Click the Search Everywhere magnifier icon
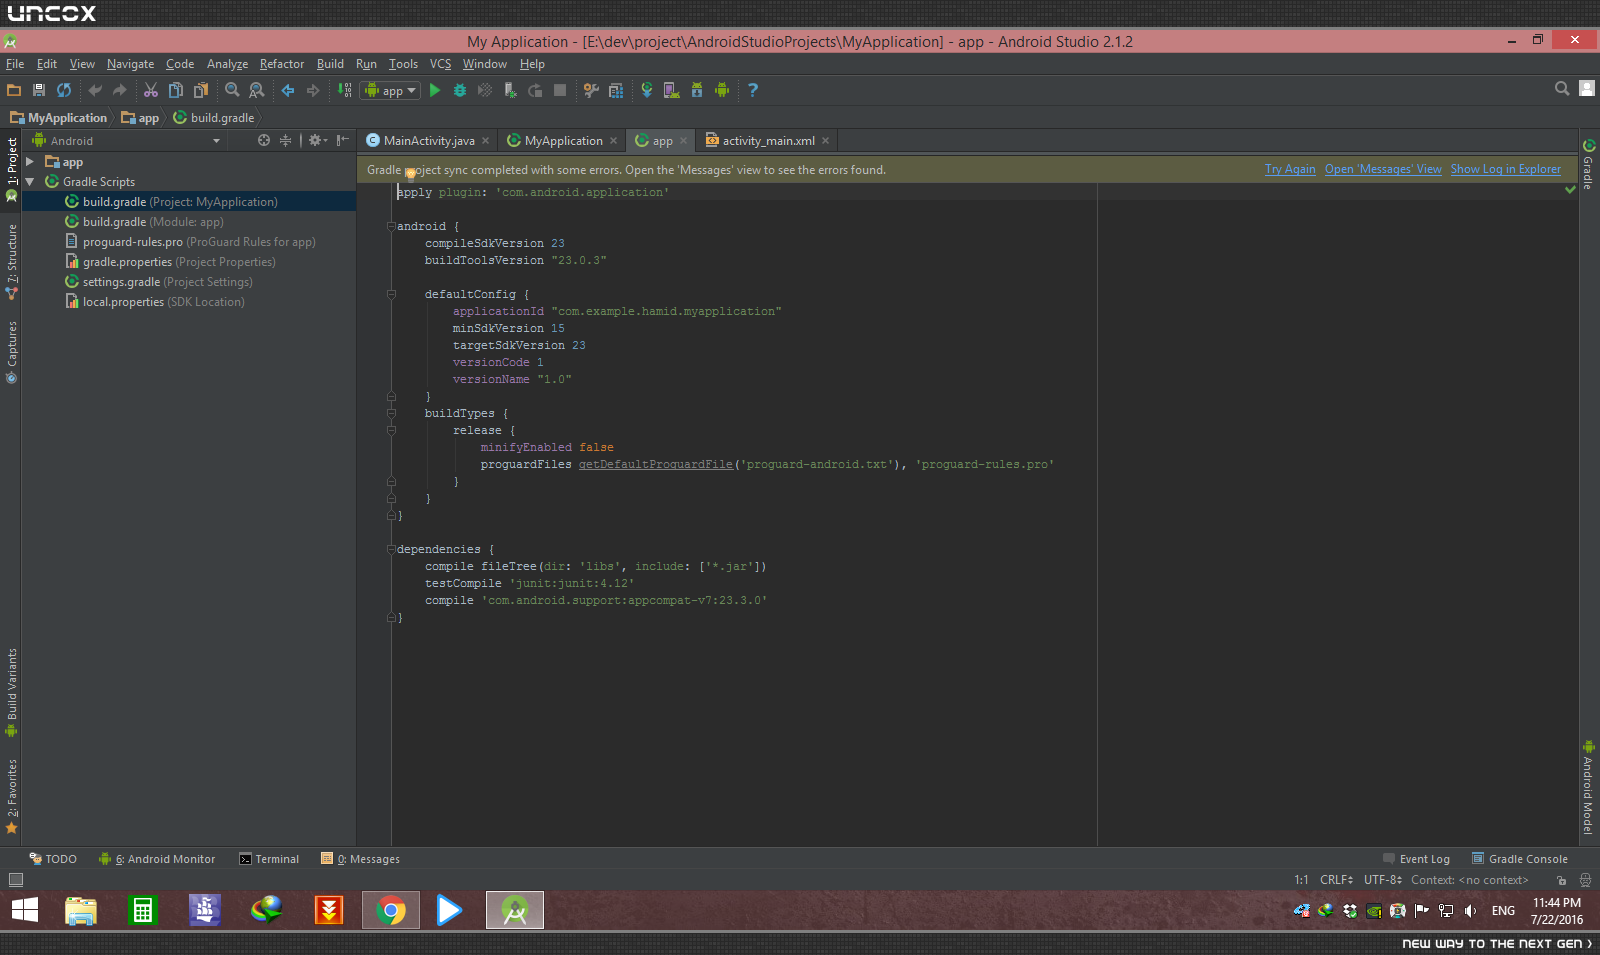1600x955 pixels. (1562, 89)
